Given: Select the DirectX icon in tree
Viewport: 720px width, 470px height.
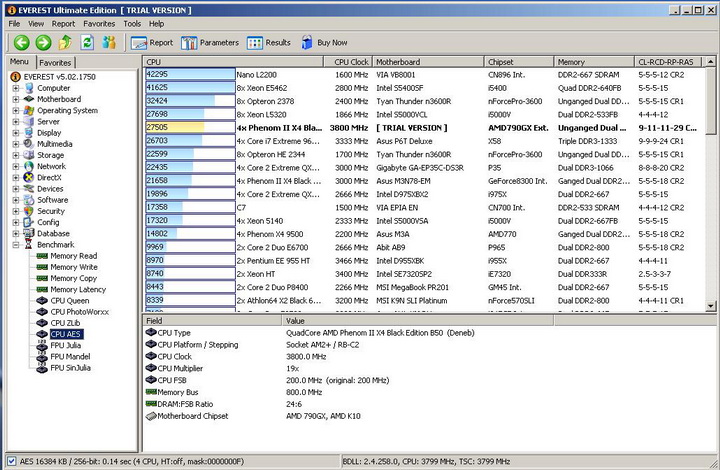Looking at the screenshot, I should (29, 178).
